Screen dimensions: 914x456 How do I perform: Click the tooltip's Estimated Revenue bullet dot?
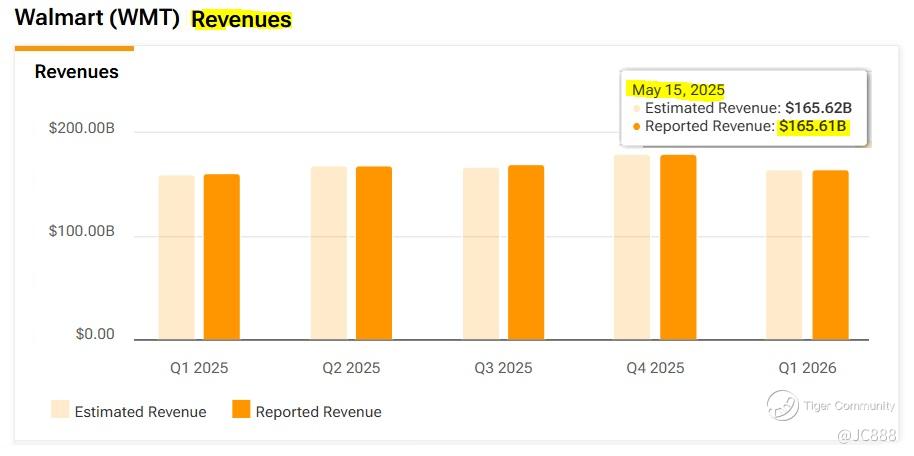pyautogui.click(x=637, y=108)
